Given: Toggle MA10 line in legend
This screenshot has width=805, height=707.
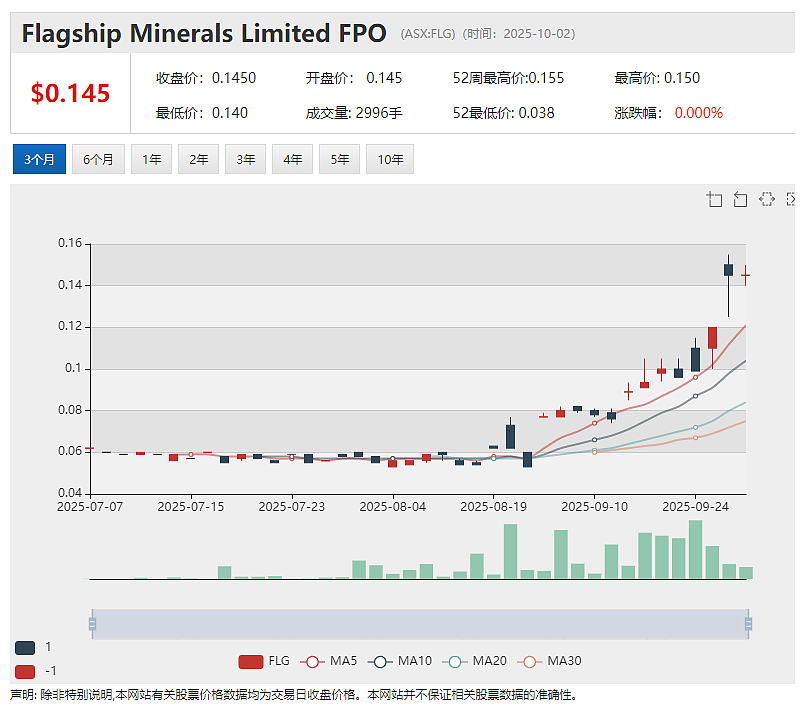Looking at the screenshot, I should click(x=400, y=661).
